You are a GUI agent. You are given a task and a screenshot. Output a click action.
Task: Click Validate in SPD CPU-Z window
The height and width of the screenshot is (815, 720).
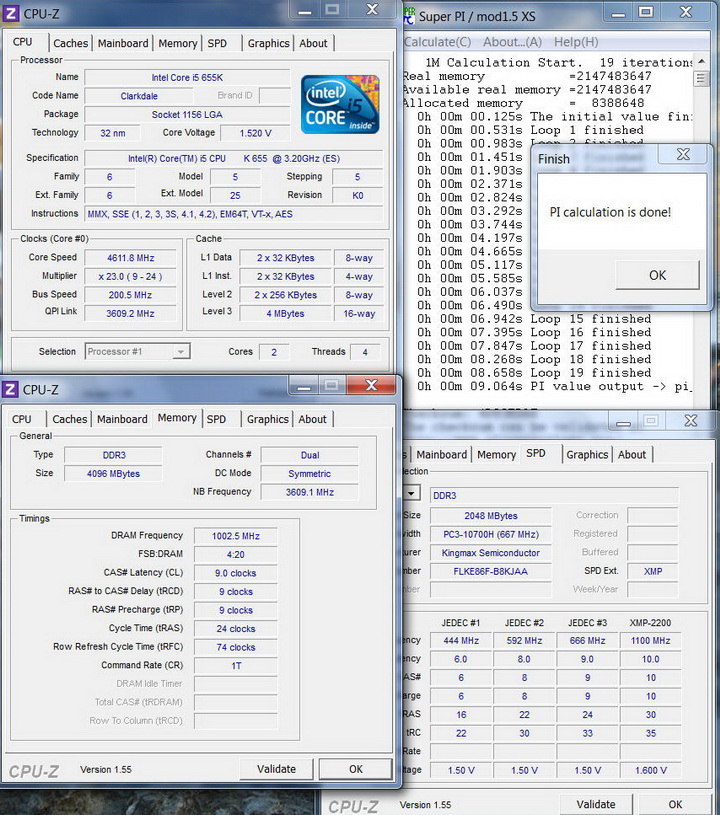click(x=596, y=804)
